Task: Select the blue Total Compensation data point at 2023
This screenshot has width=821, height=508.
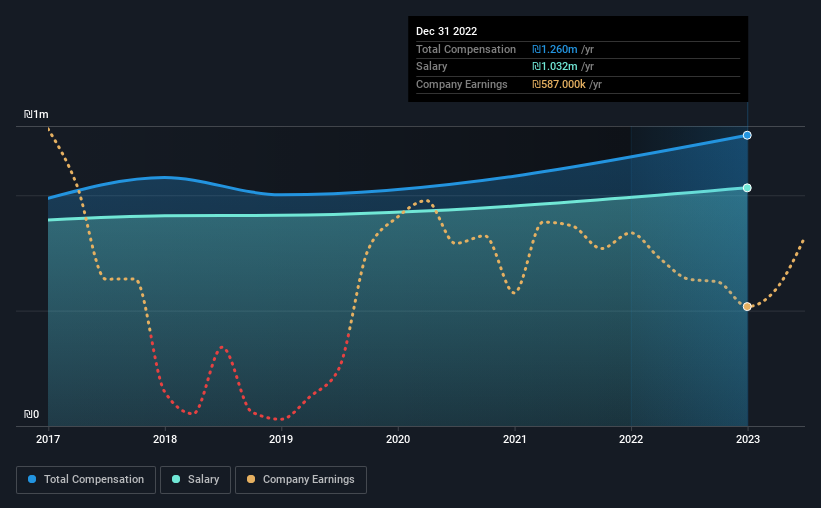Action: click(747, 135)
